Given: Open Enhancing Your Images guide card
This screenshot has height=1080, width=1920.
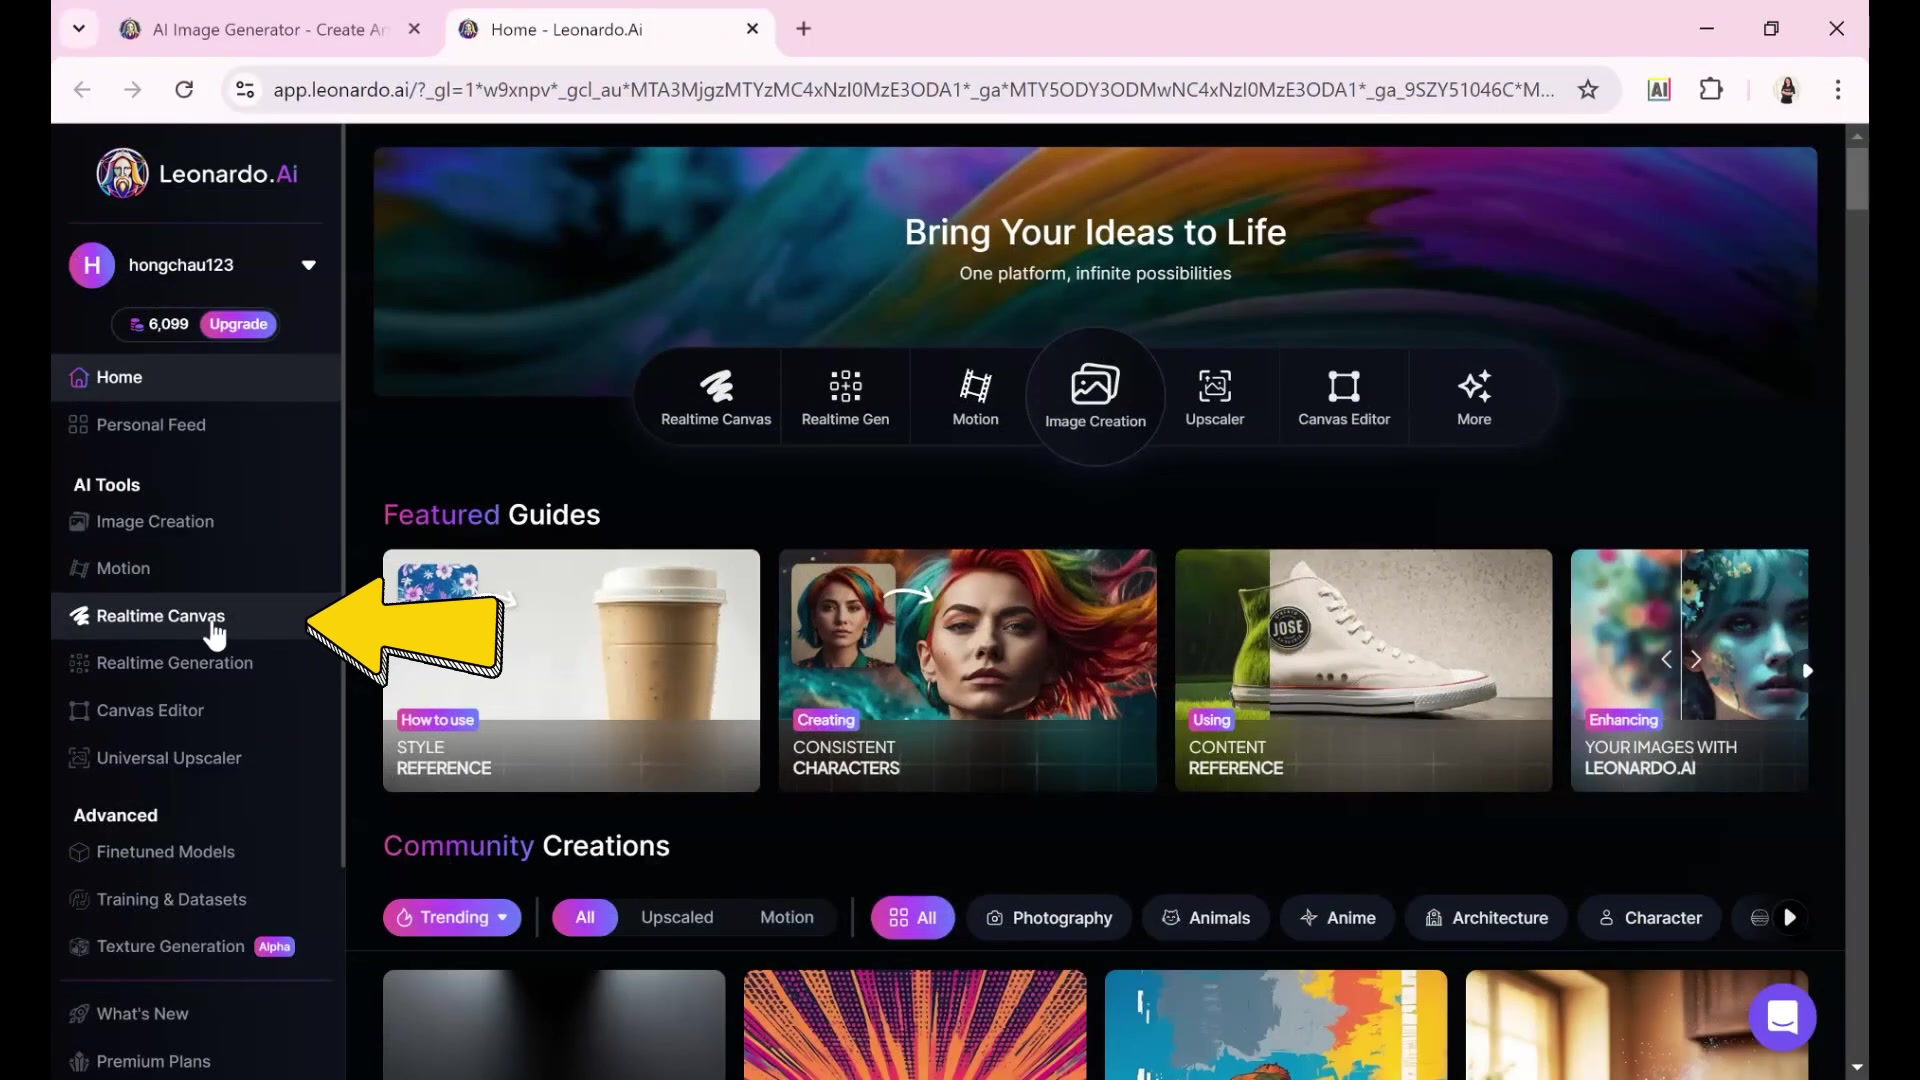Looking at the screenshot, I should coord(1689,670).
